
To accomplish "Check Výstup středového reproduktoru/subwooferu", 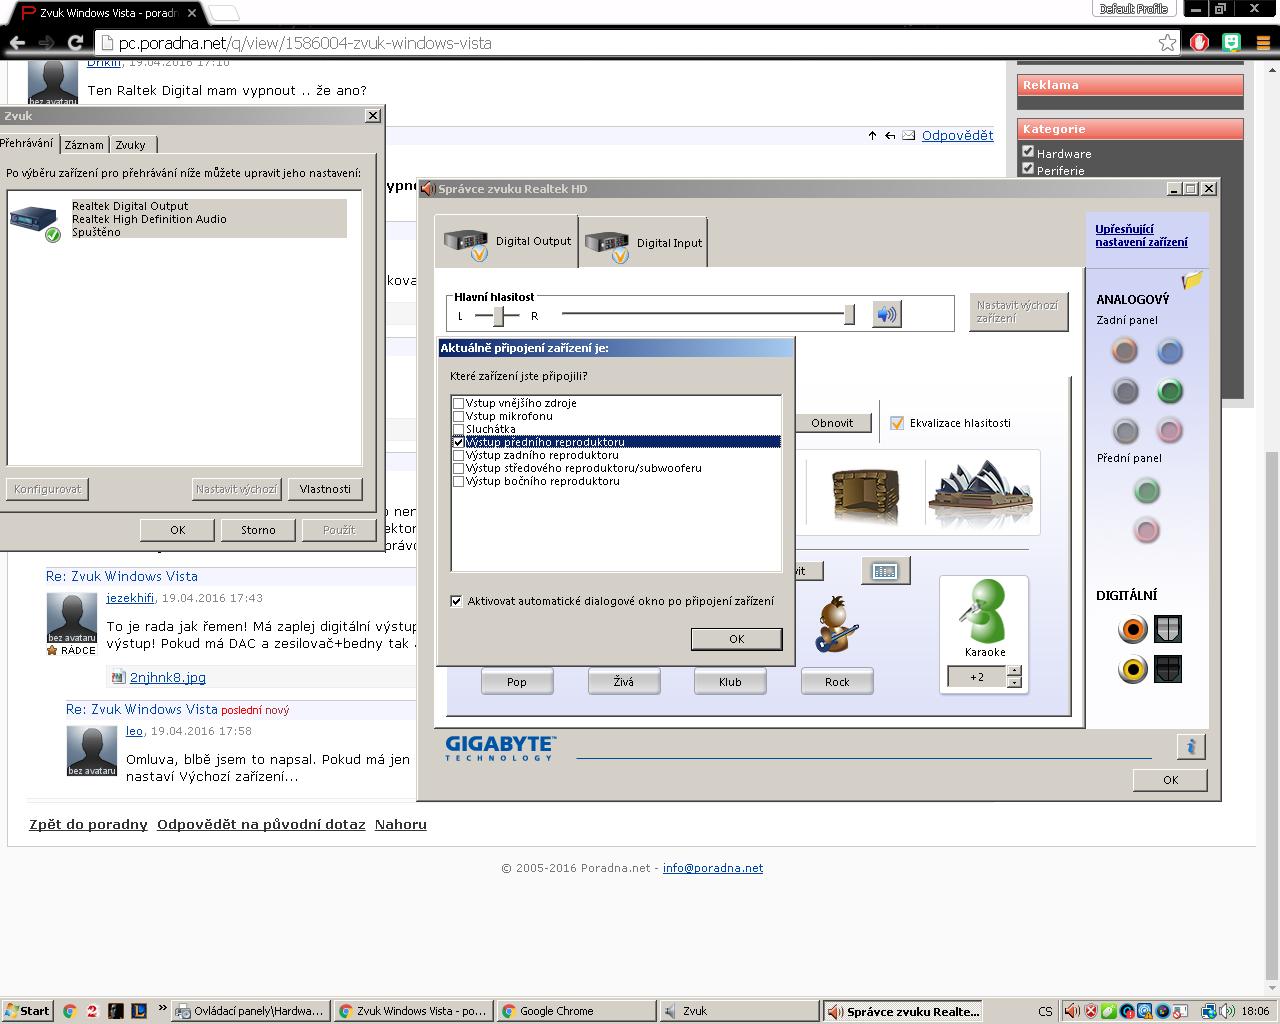I will 458,468.
